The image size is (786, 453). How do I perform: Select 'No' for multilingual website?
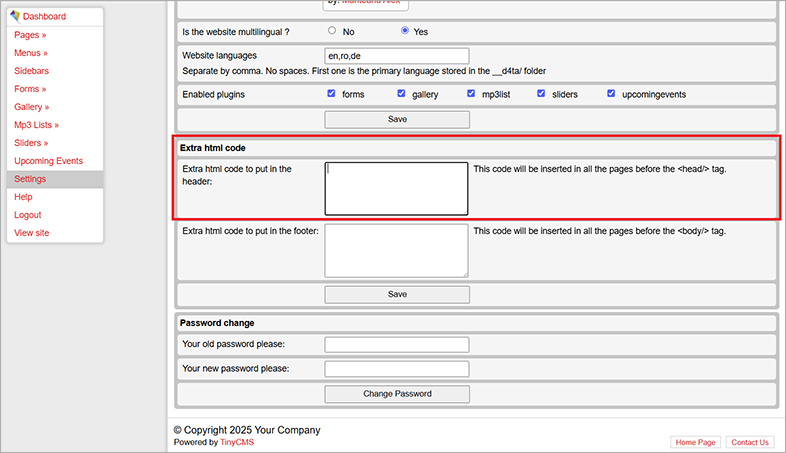332,31
